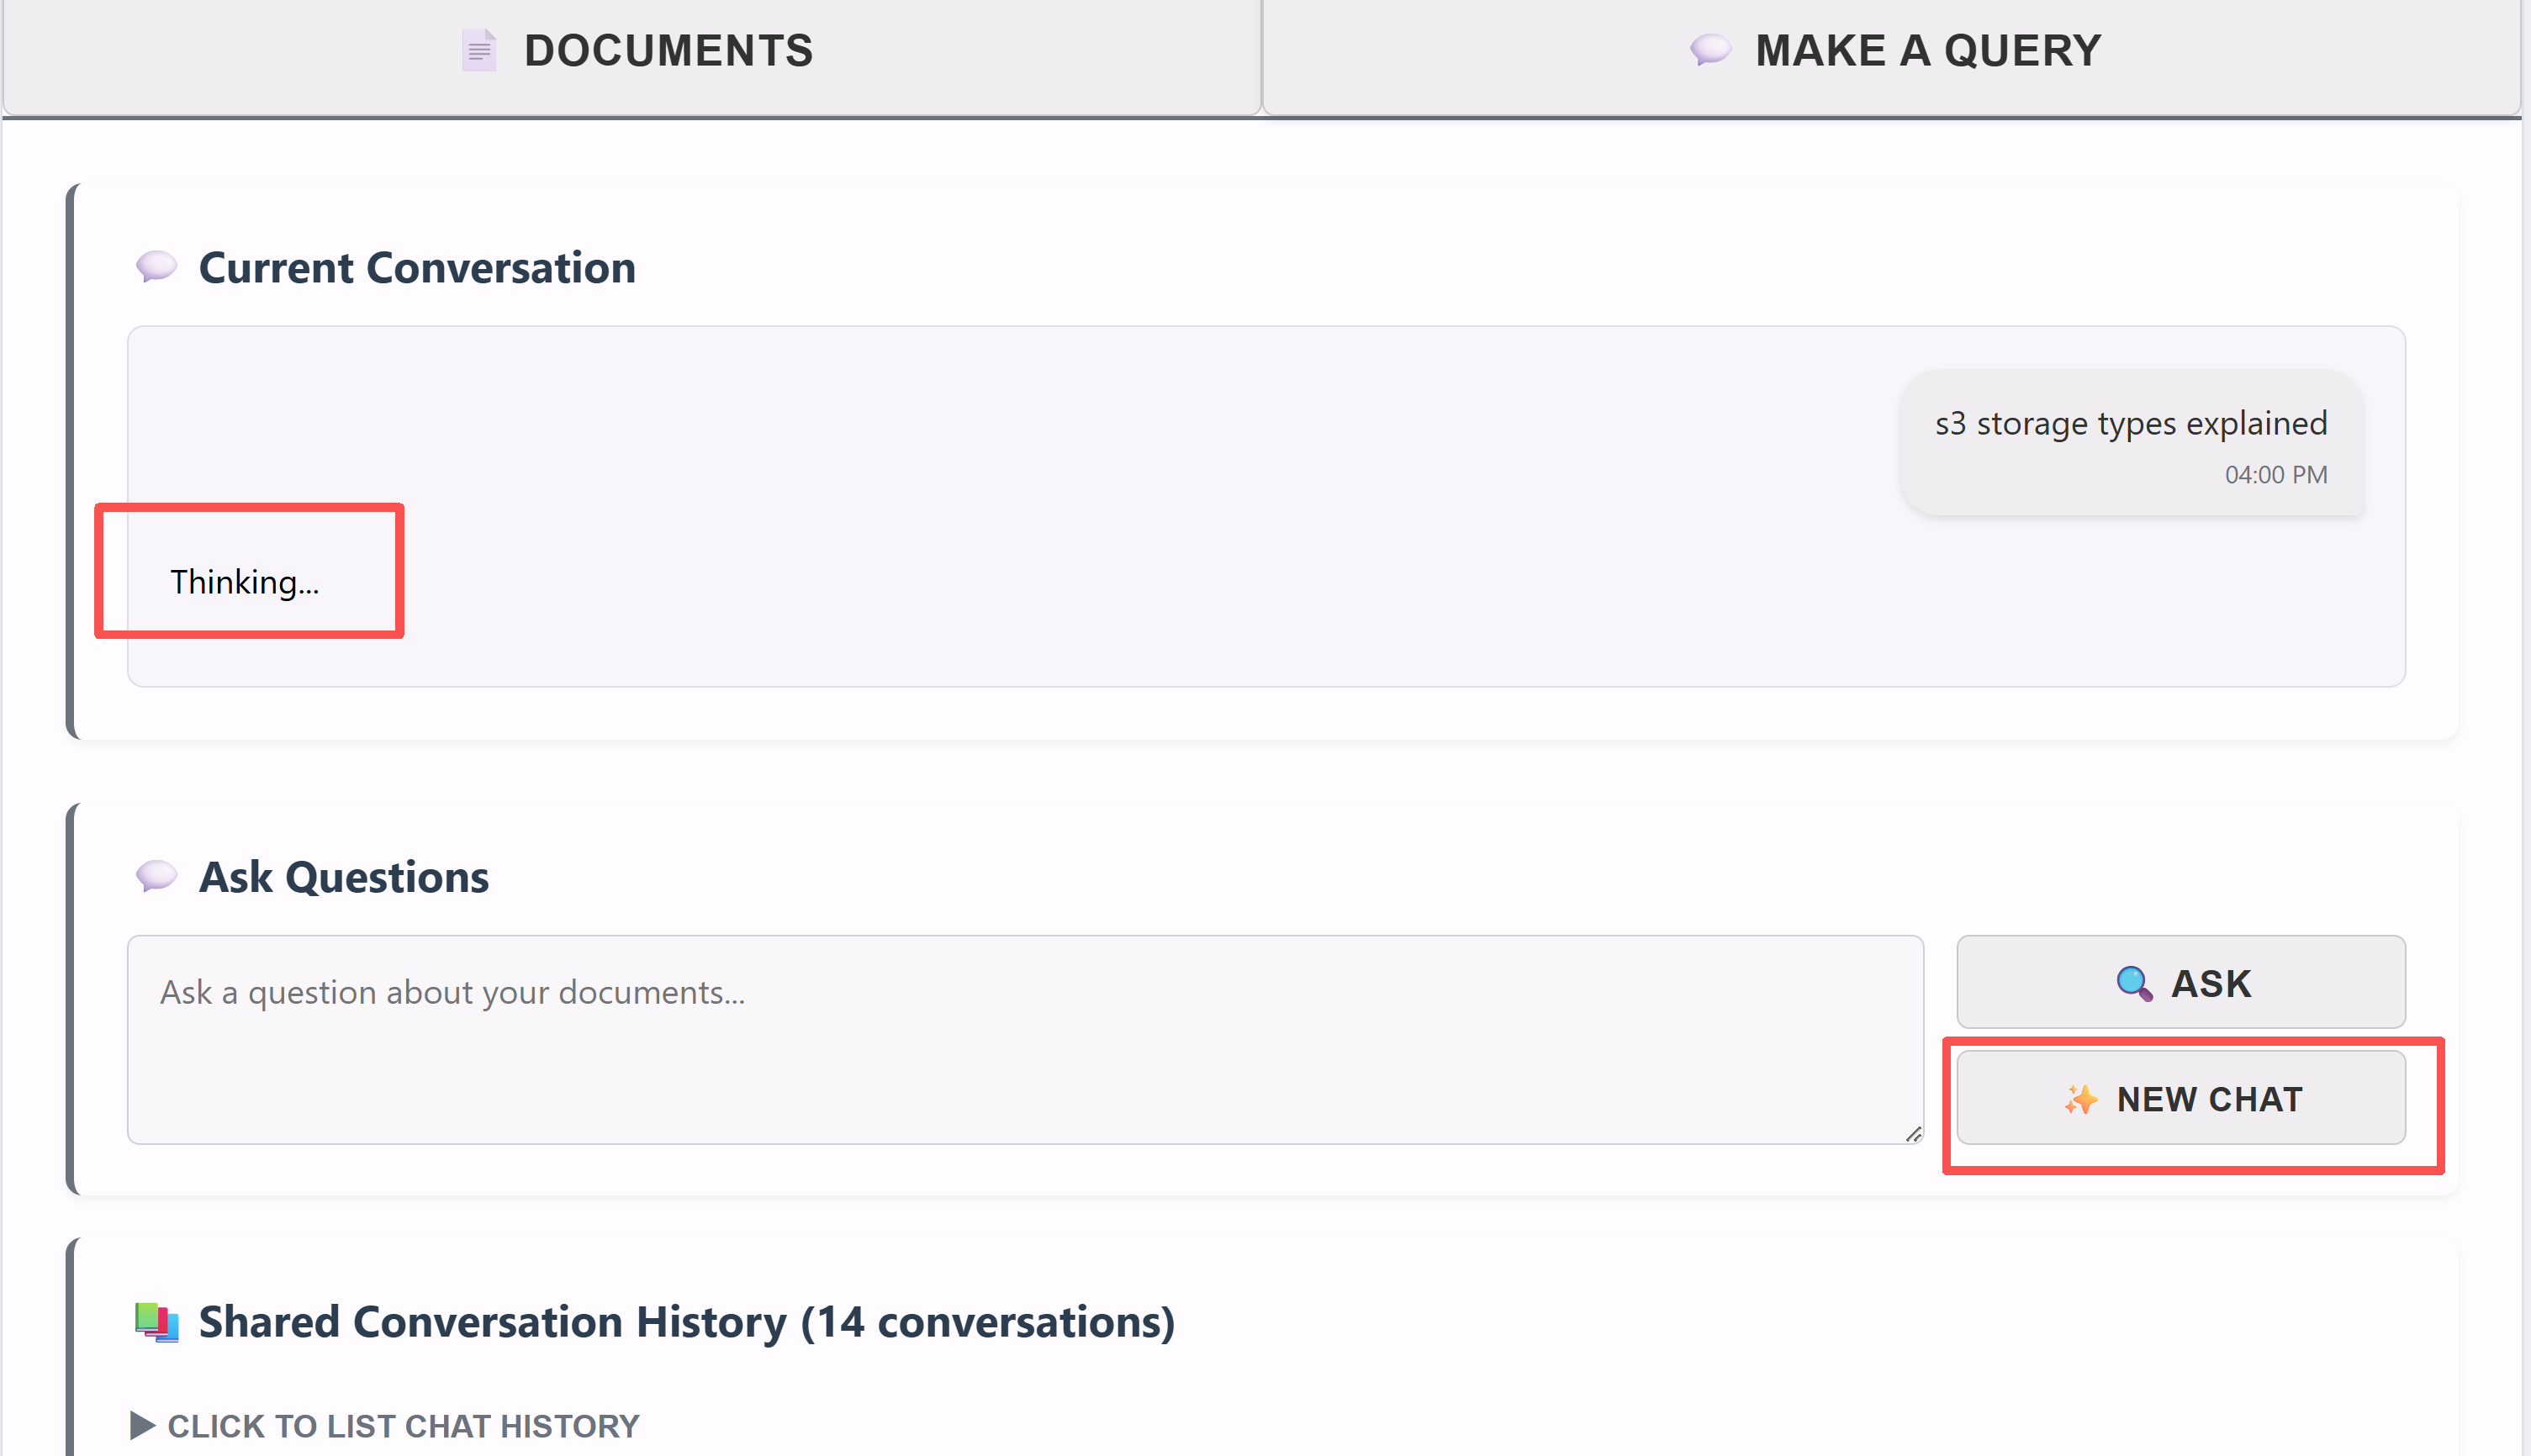Click the speech bubble icon beside MAKE A QUERY
This screenshot has height=1456, width=2531.
coord(1710,49)
